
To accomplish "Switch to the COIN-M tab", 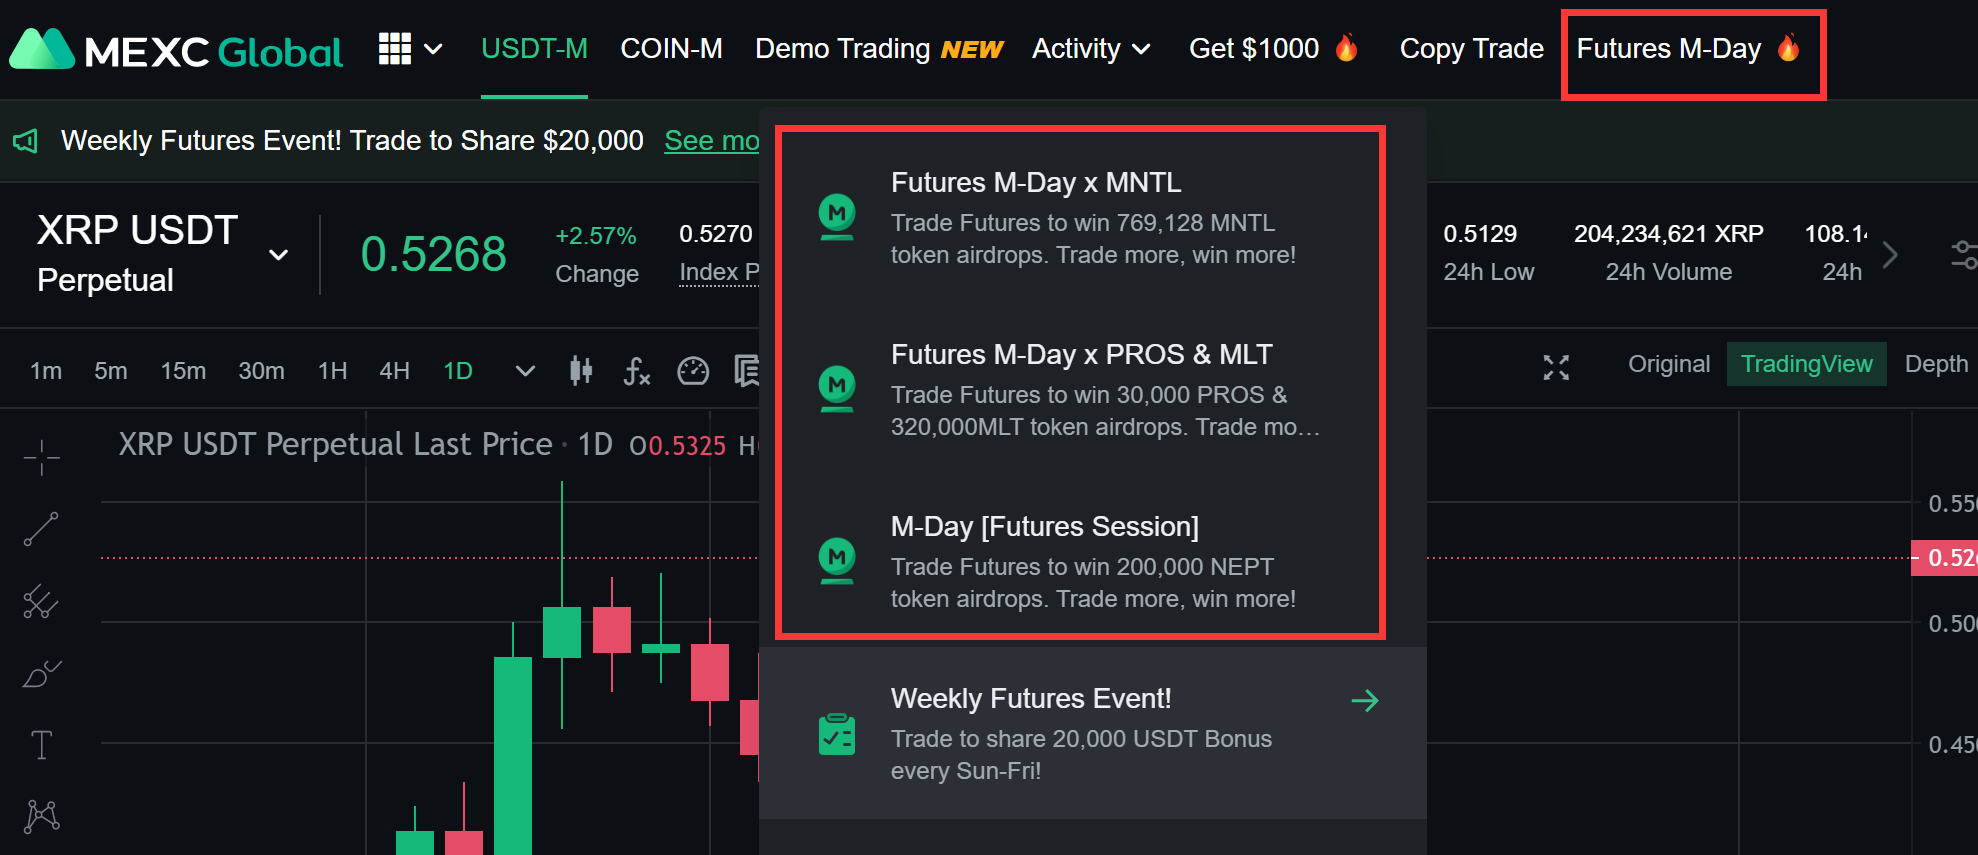I will pos(671,49).
